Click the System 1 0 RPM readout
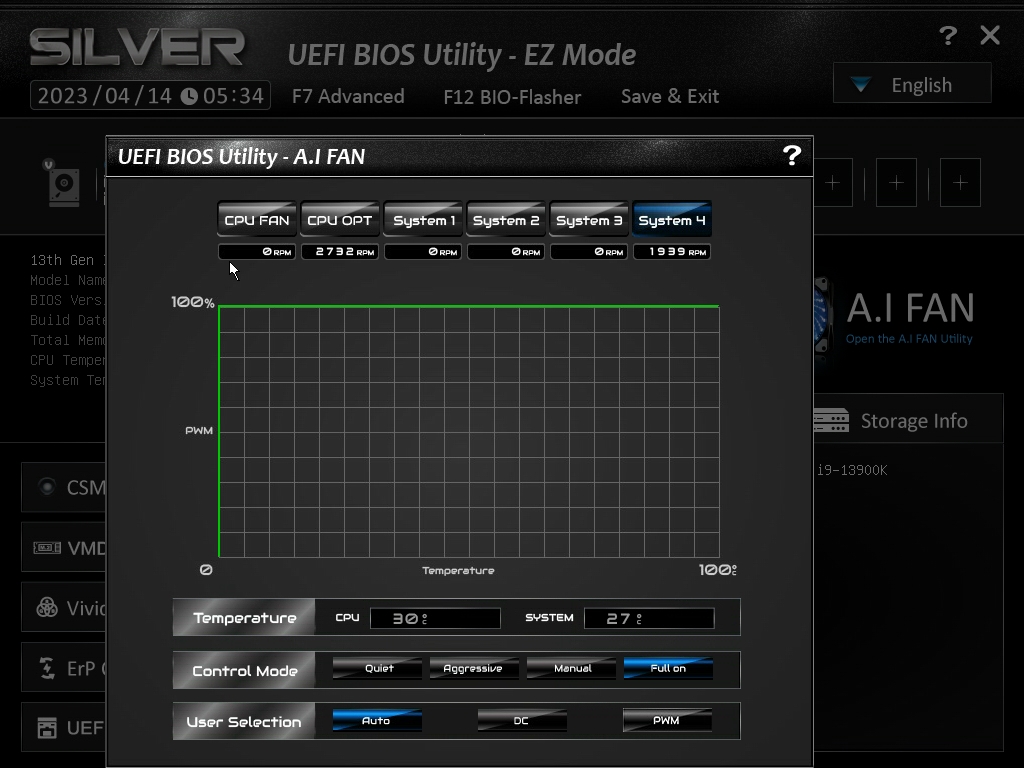This screenshot has width=1024, height=768. (x=423, y=251)
